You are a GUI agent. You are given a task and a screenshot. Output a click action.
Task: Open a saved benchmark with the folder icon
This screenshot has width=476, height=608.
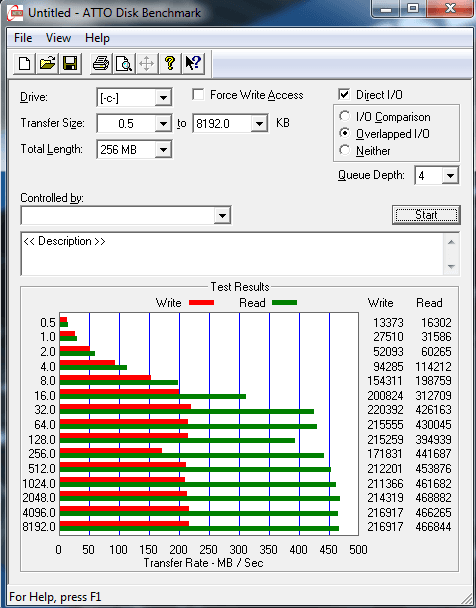coord(47,63)
